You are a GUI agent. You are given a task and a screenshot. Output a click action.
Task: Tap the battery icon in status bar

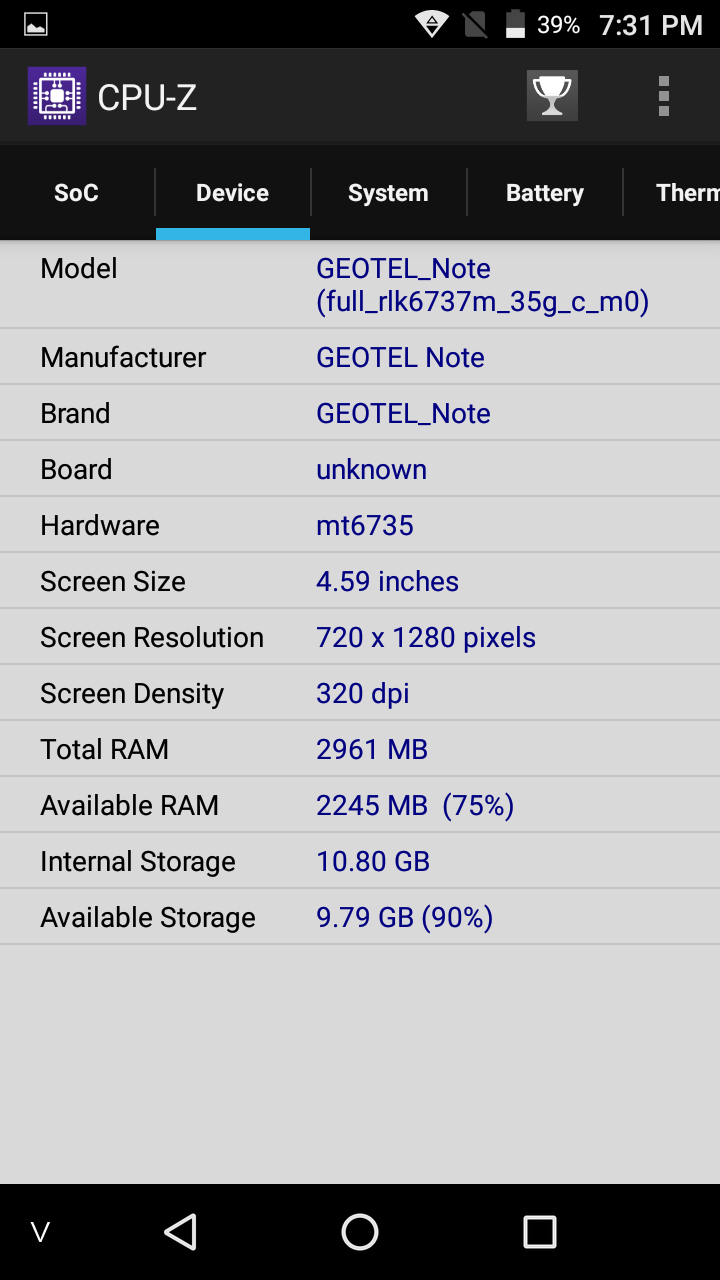click(x=515, y=25)
